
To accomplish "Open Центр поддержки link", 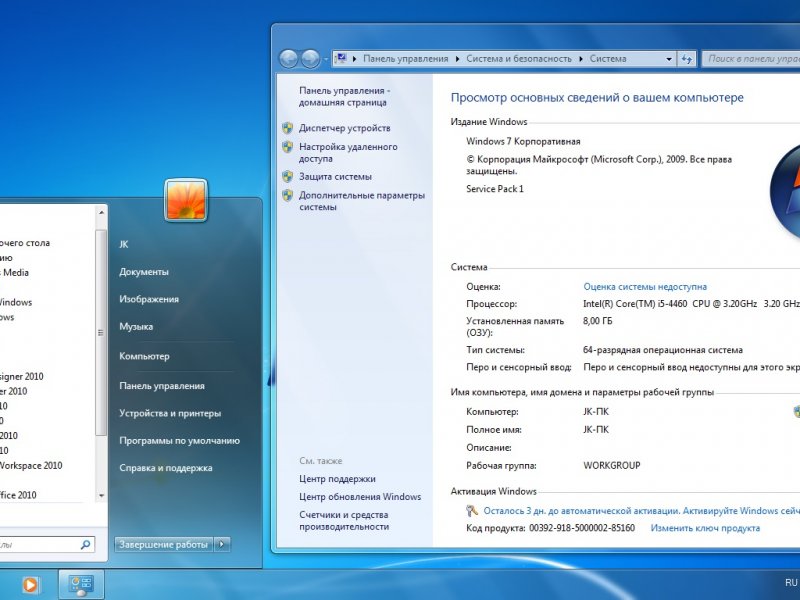I will coord(337,479).
